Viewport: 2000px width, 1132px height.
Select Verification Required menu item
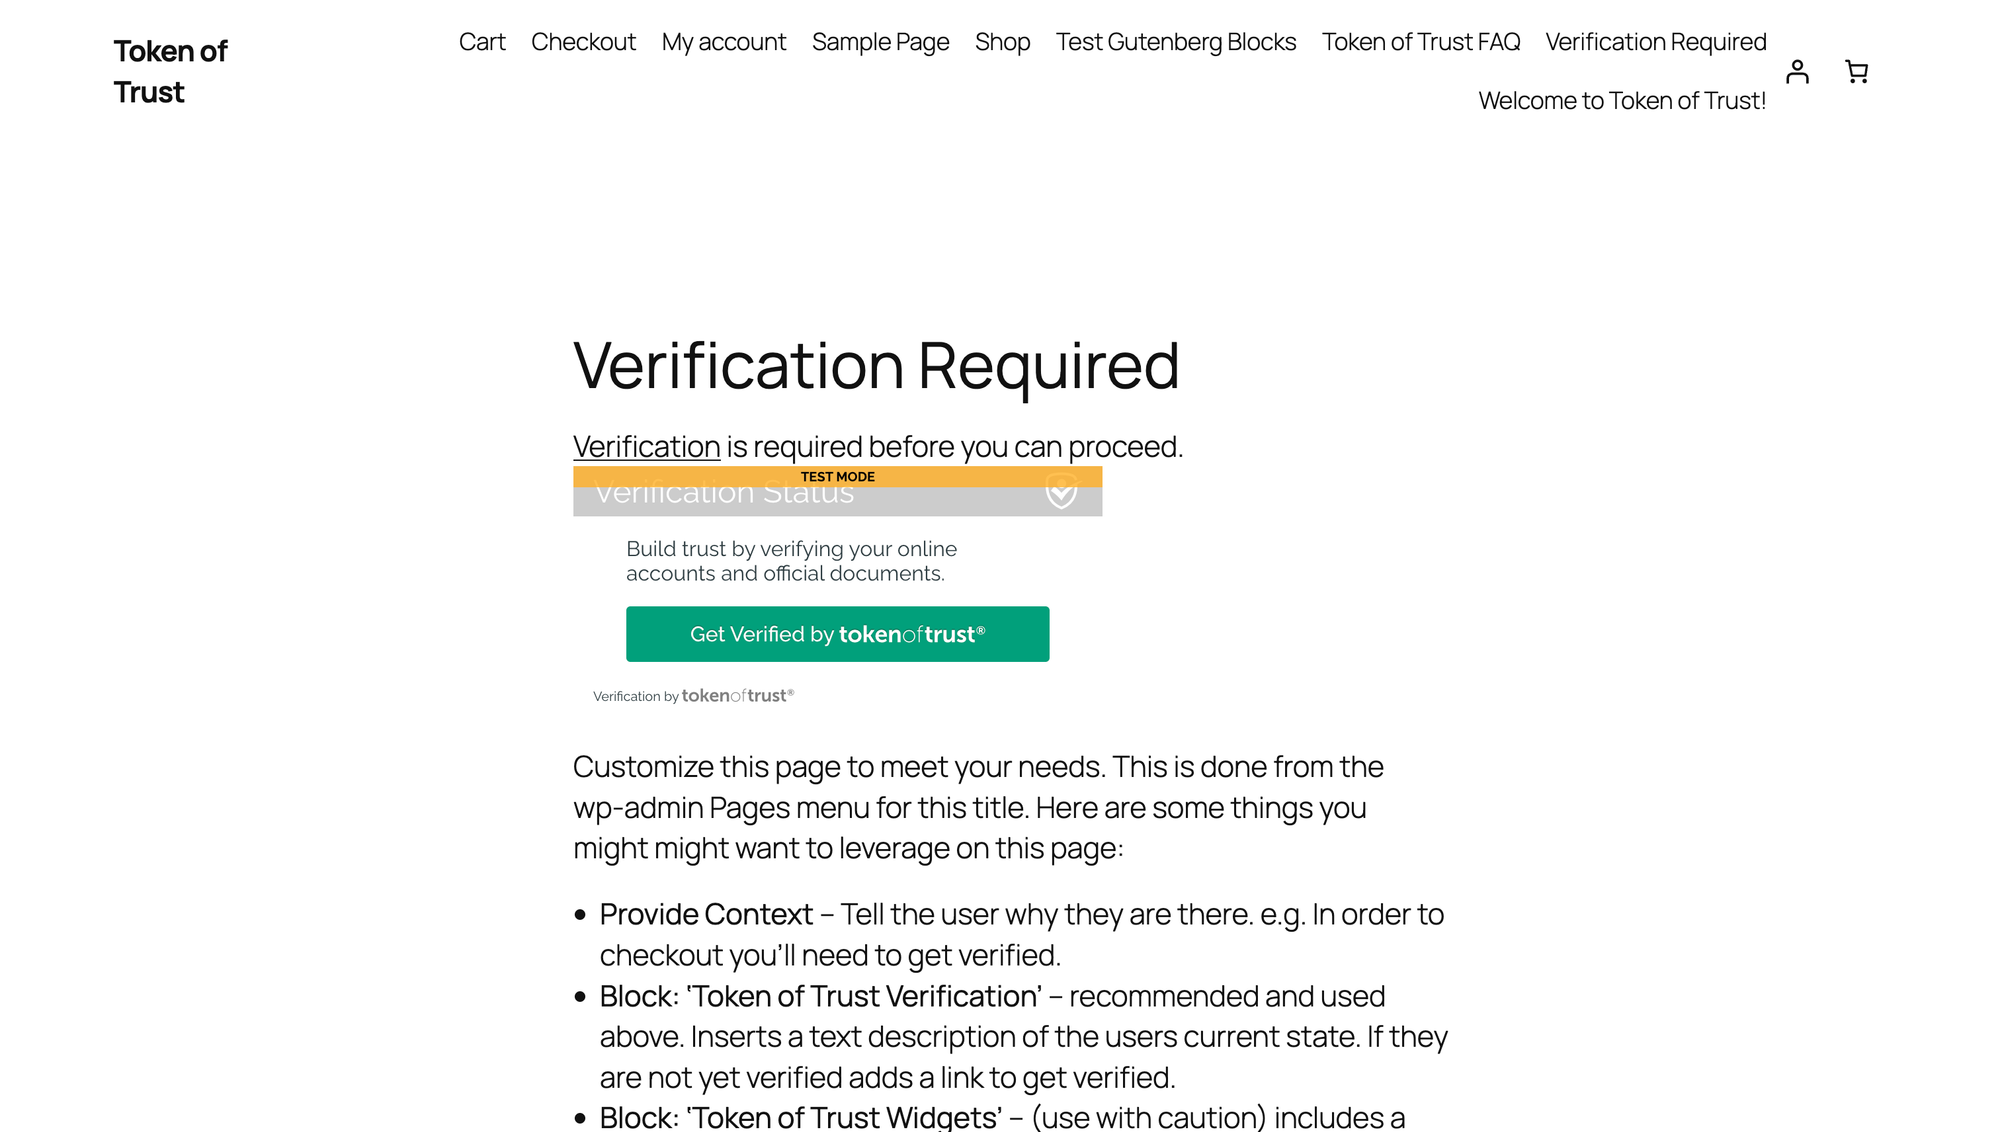point(1656,42)
